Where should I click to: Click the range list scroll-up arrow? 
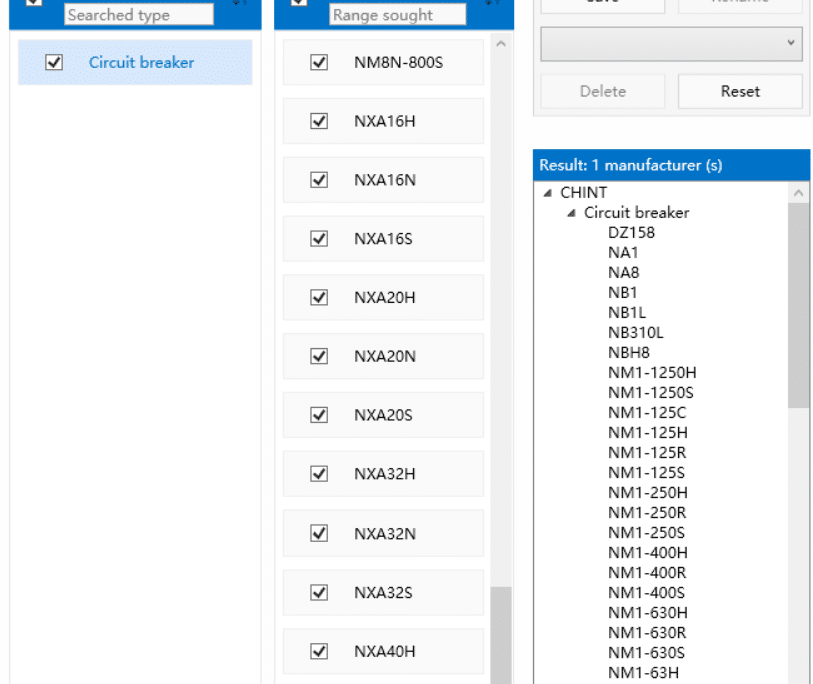(501, 44)
